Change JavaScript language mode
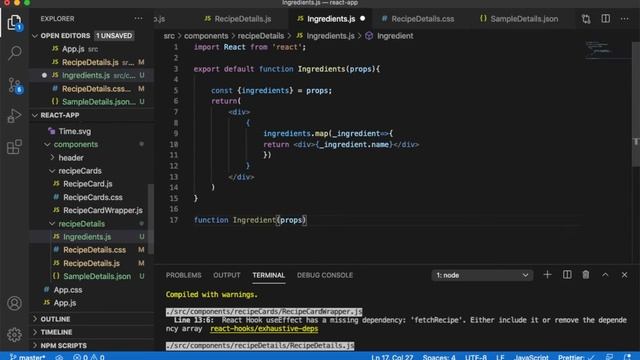 click(x=531, y=357)
